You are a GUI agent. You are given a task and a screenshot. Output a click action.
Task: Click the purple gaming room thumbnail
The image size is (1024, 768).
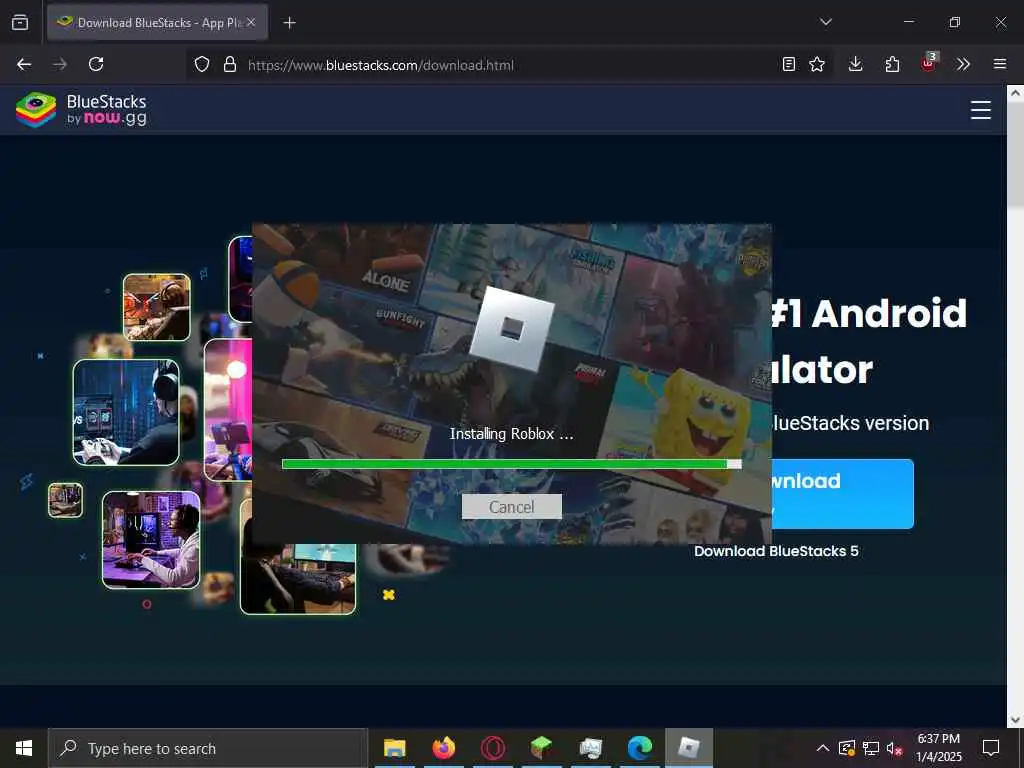(x=151, y=539)
